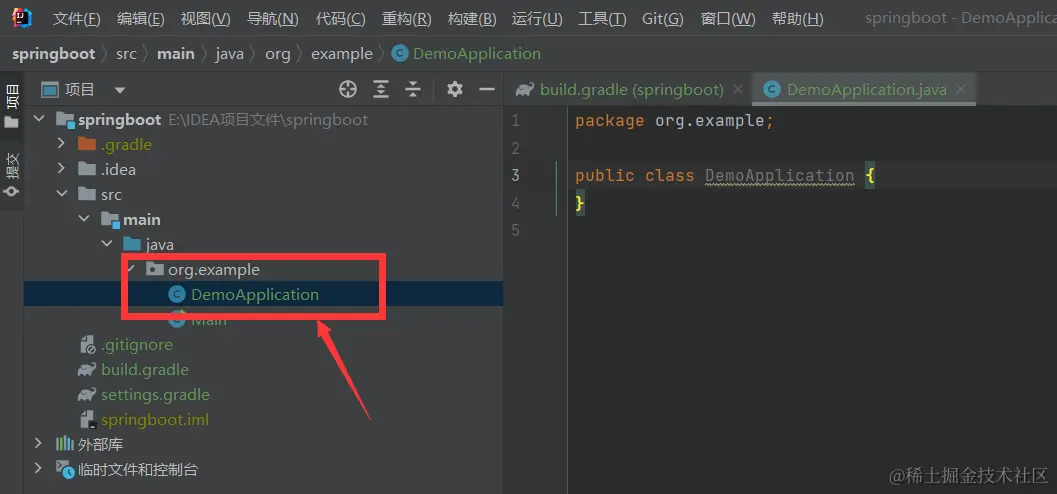Click the collapse all icon
1057x494 pixels.
click(413, 89)
